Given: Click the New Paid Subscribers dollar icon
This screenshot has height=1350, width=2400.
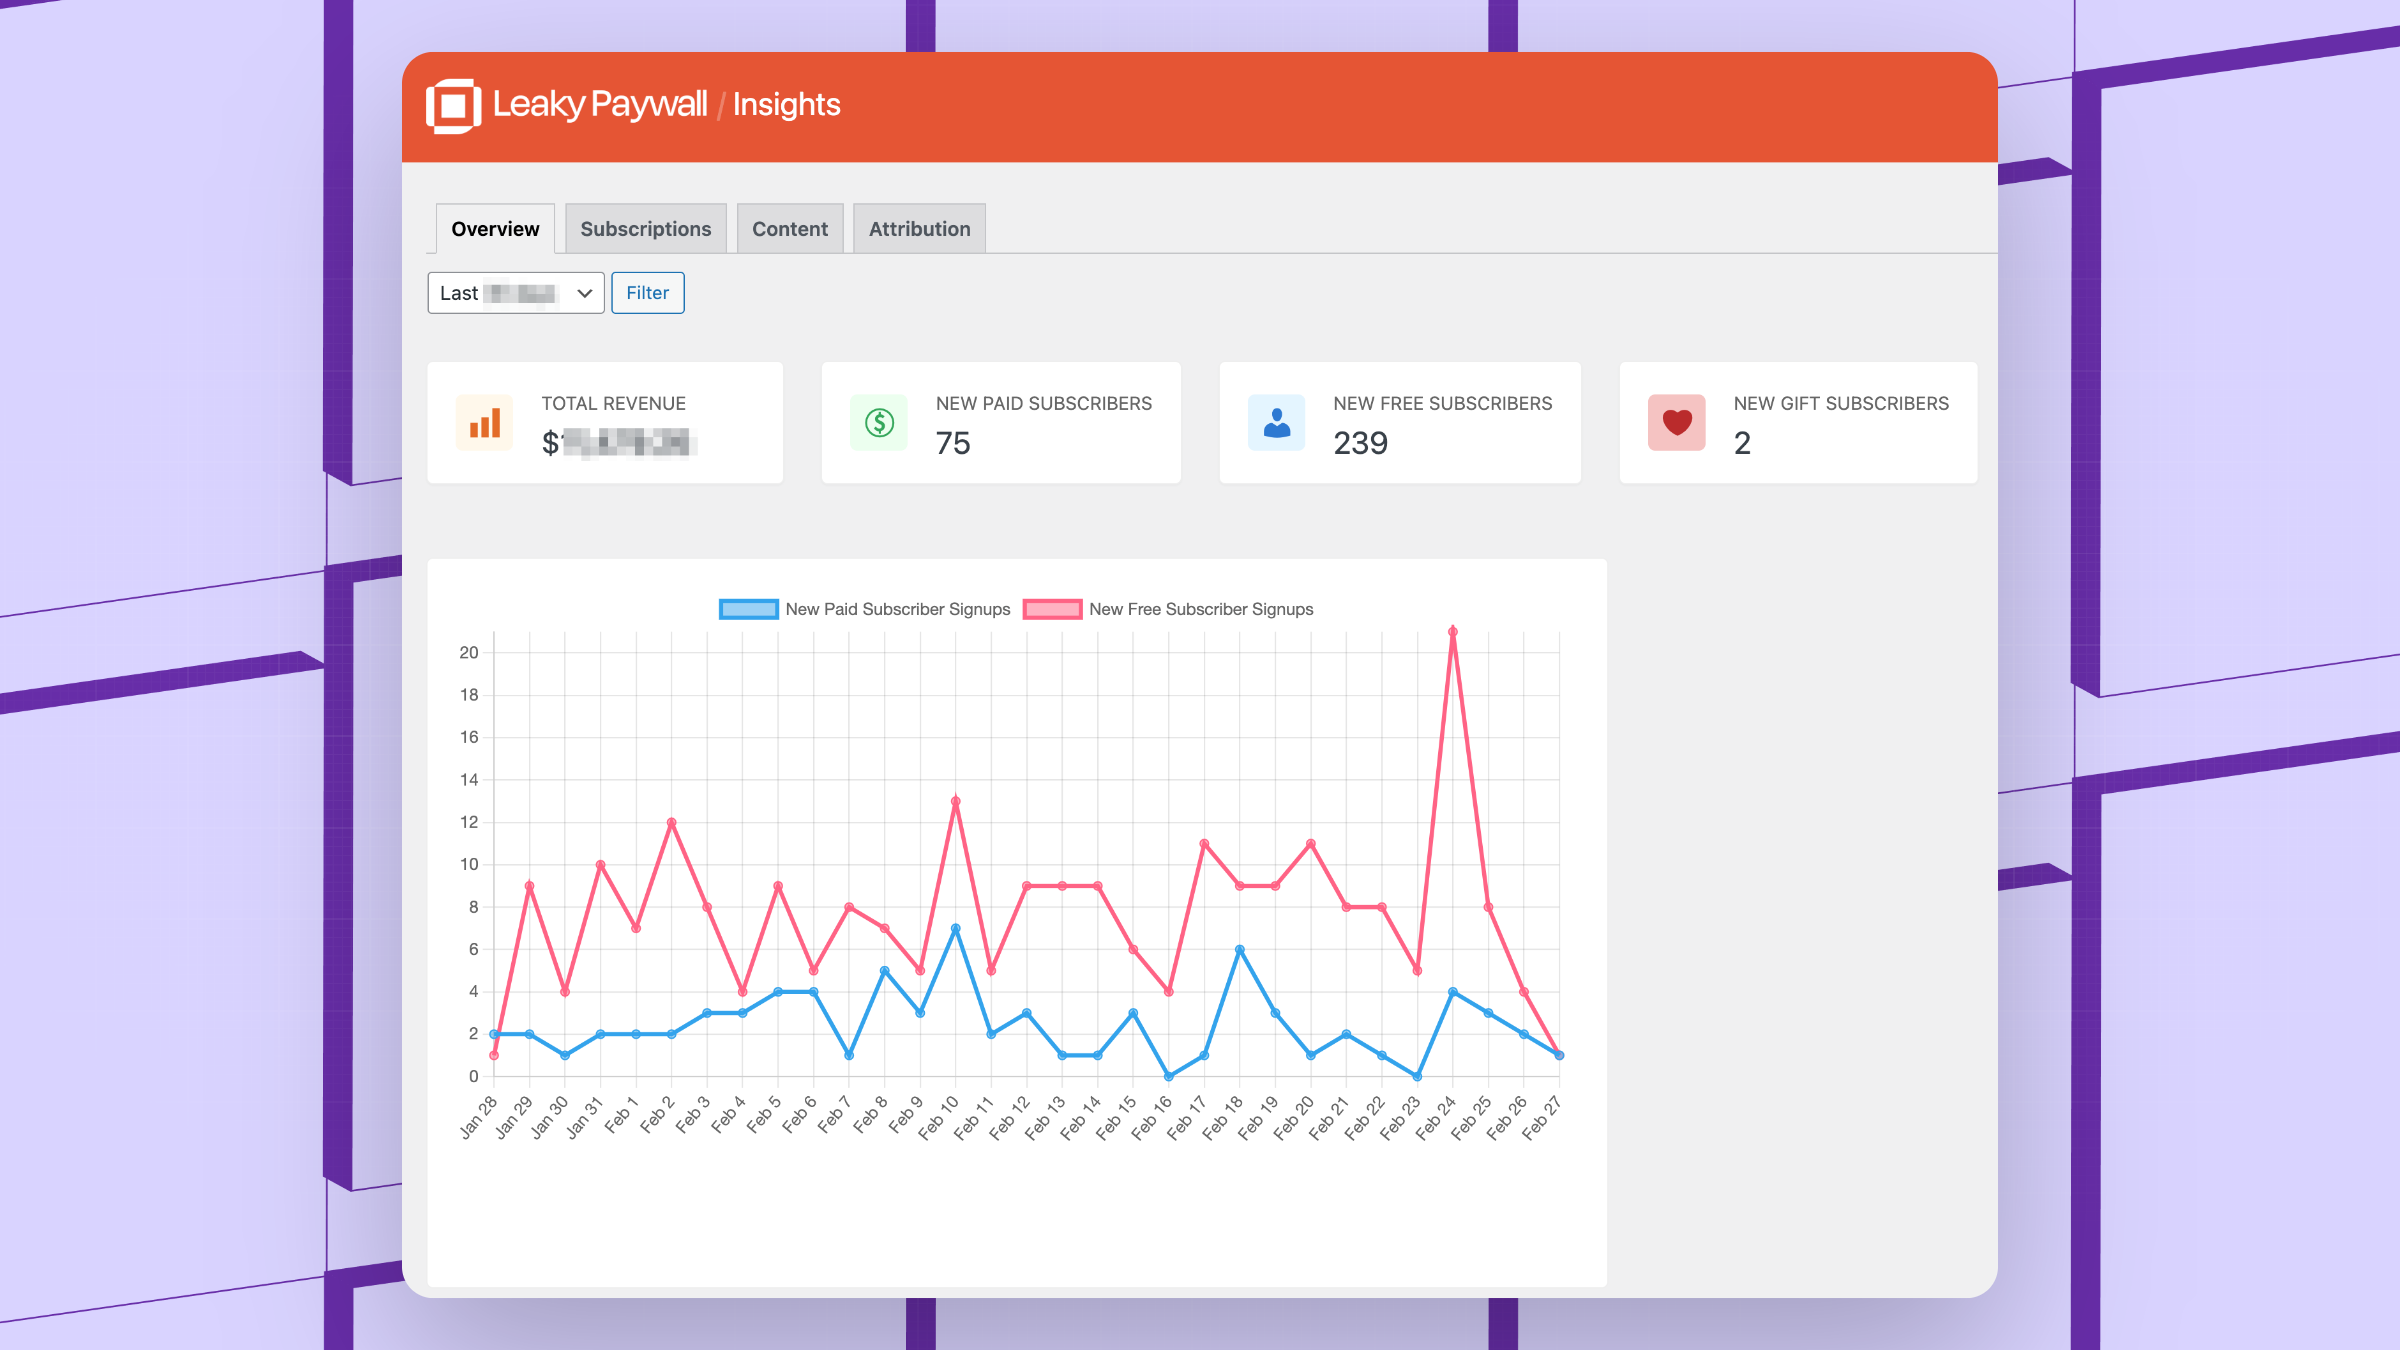Looking at the screenshot, I should coord(879,423).
